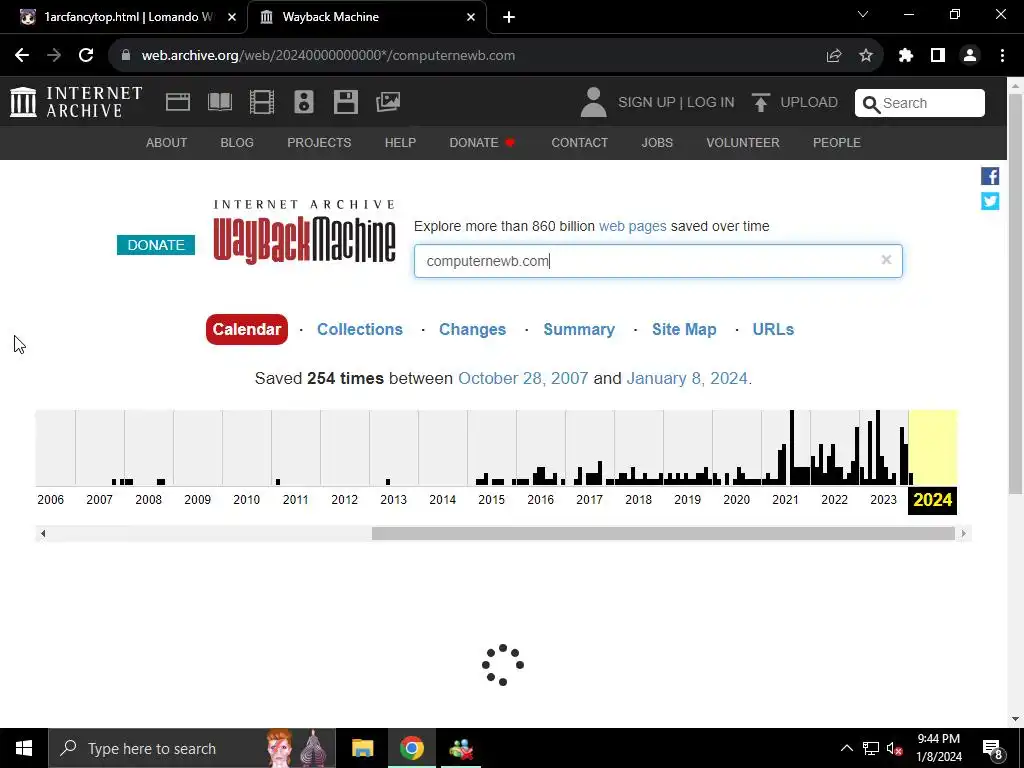
Task: Open Chrome extensions puzzle icon
Action: 905,56
